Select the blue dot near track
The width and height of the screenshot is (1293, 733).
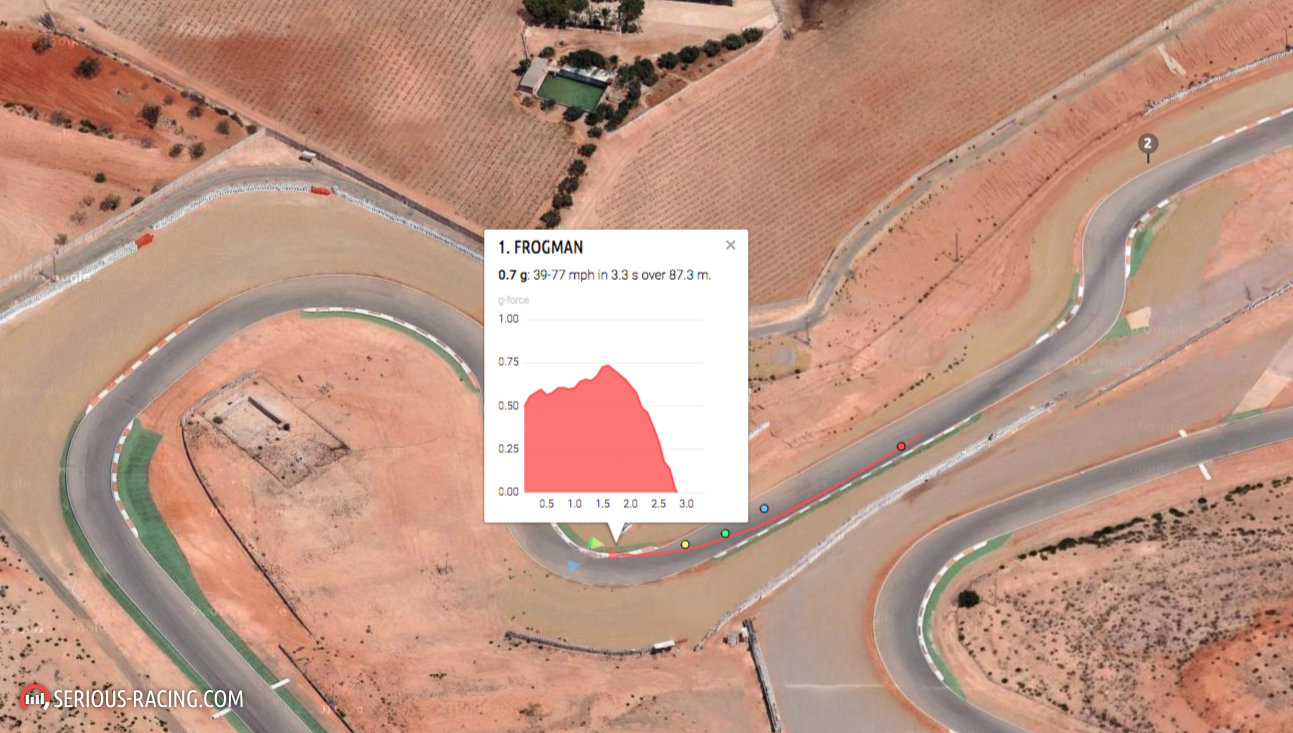(x=764, y=509)
